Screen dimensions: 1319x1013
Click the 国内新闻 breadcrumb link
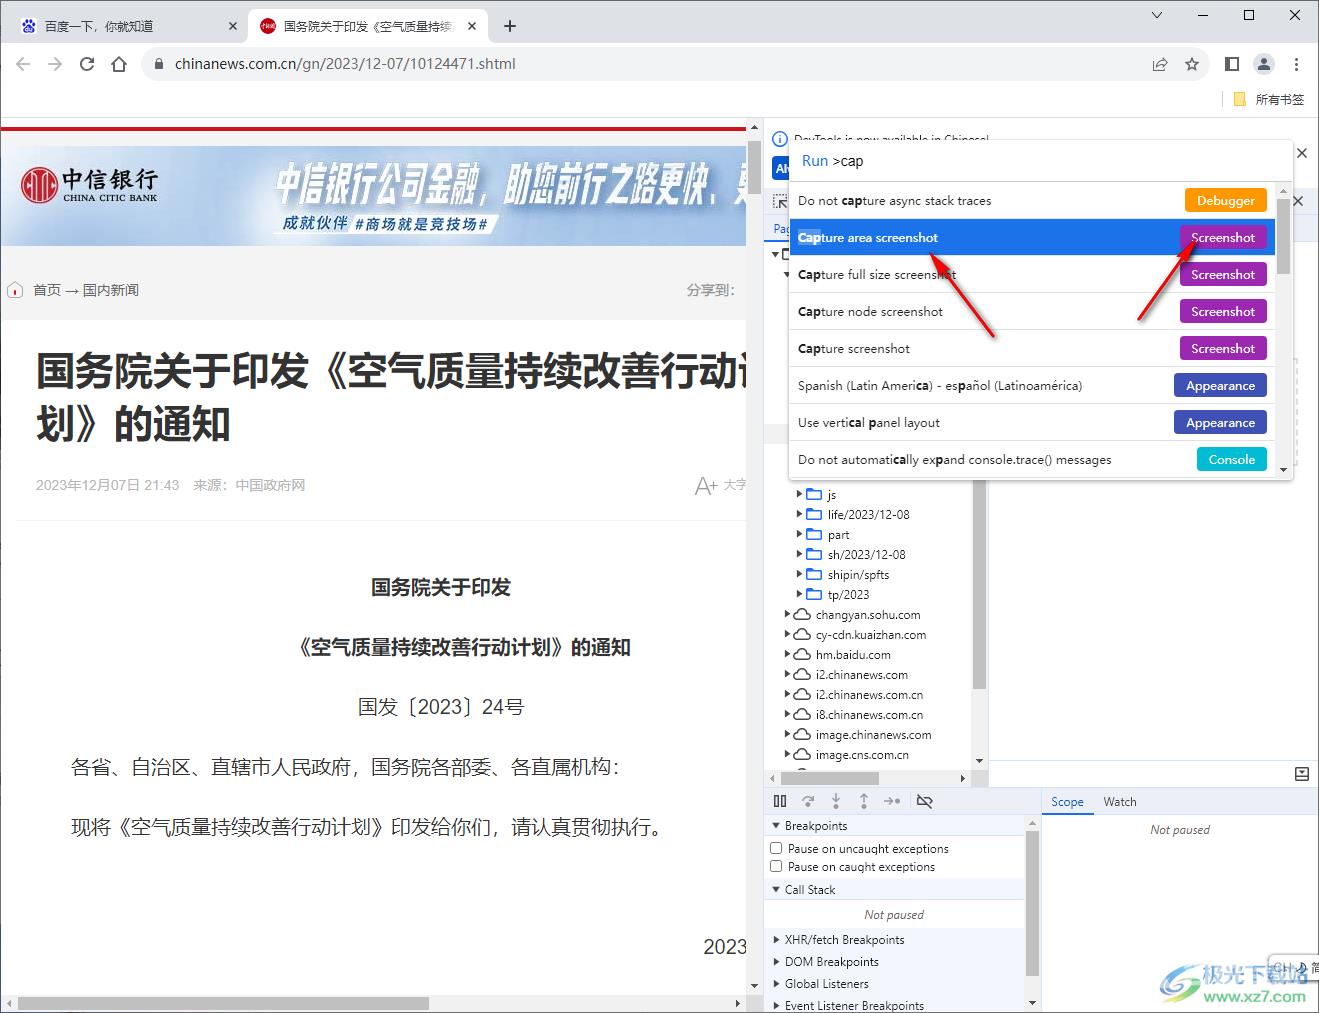[x=111, y=290]
